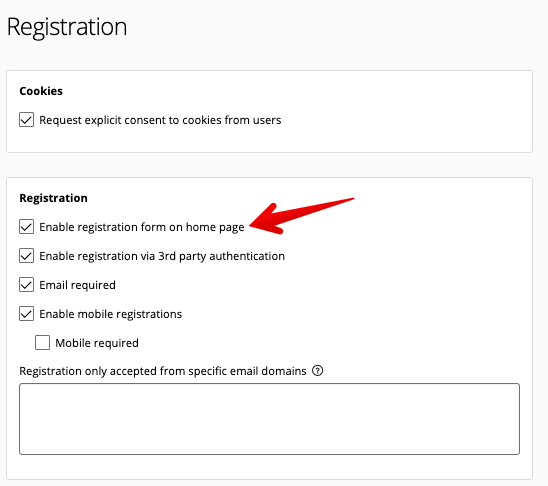
Task: Click the 'Enable mobile registrations' label text
Action: 110,314
